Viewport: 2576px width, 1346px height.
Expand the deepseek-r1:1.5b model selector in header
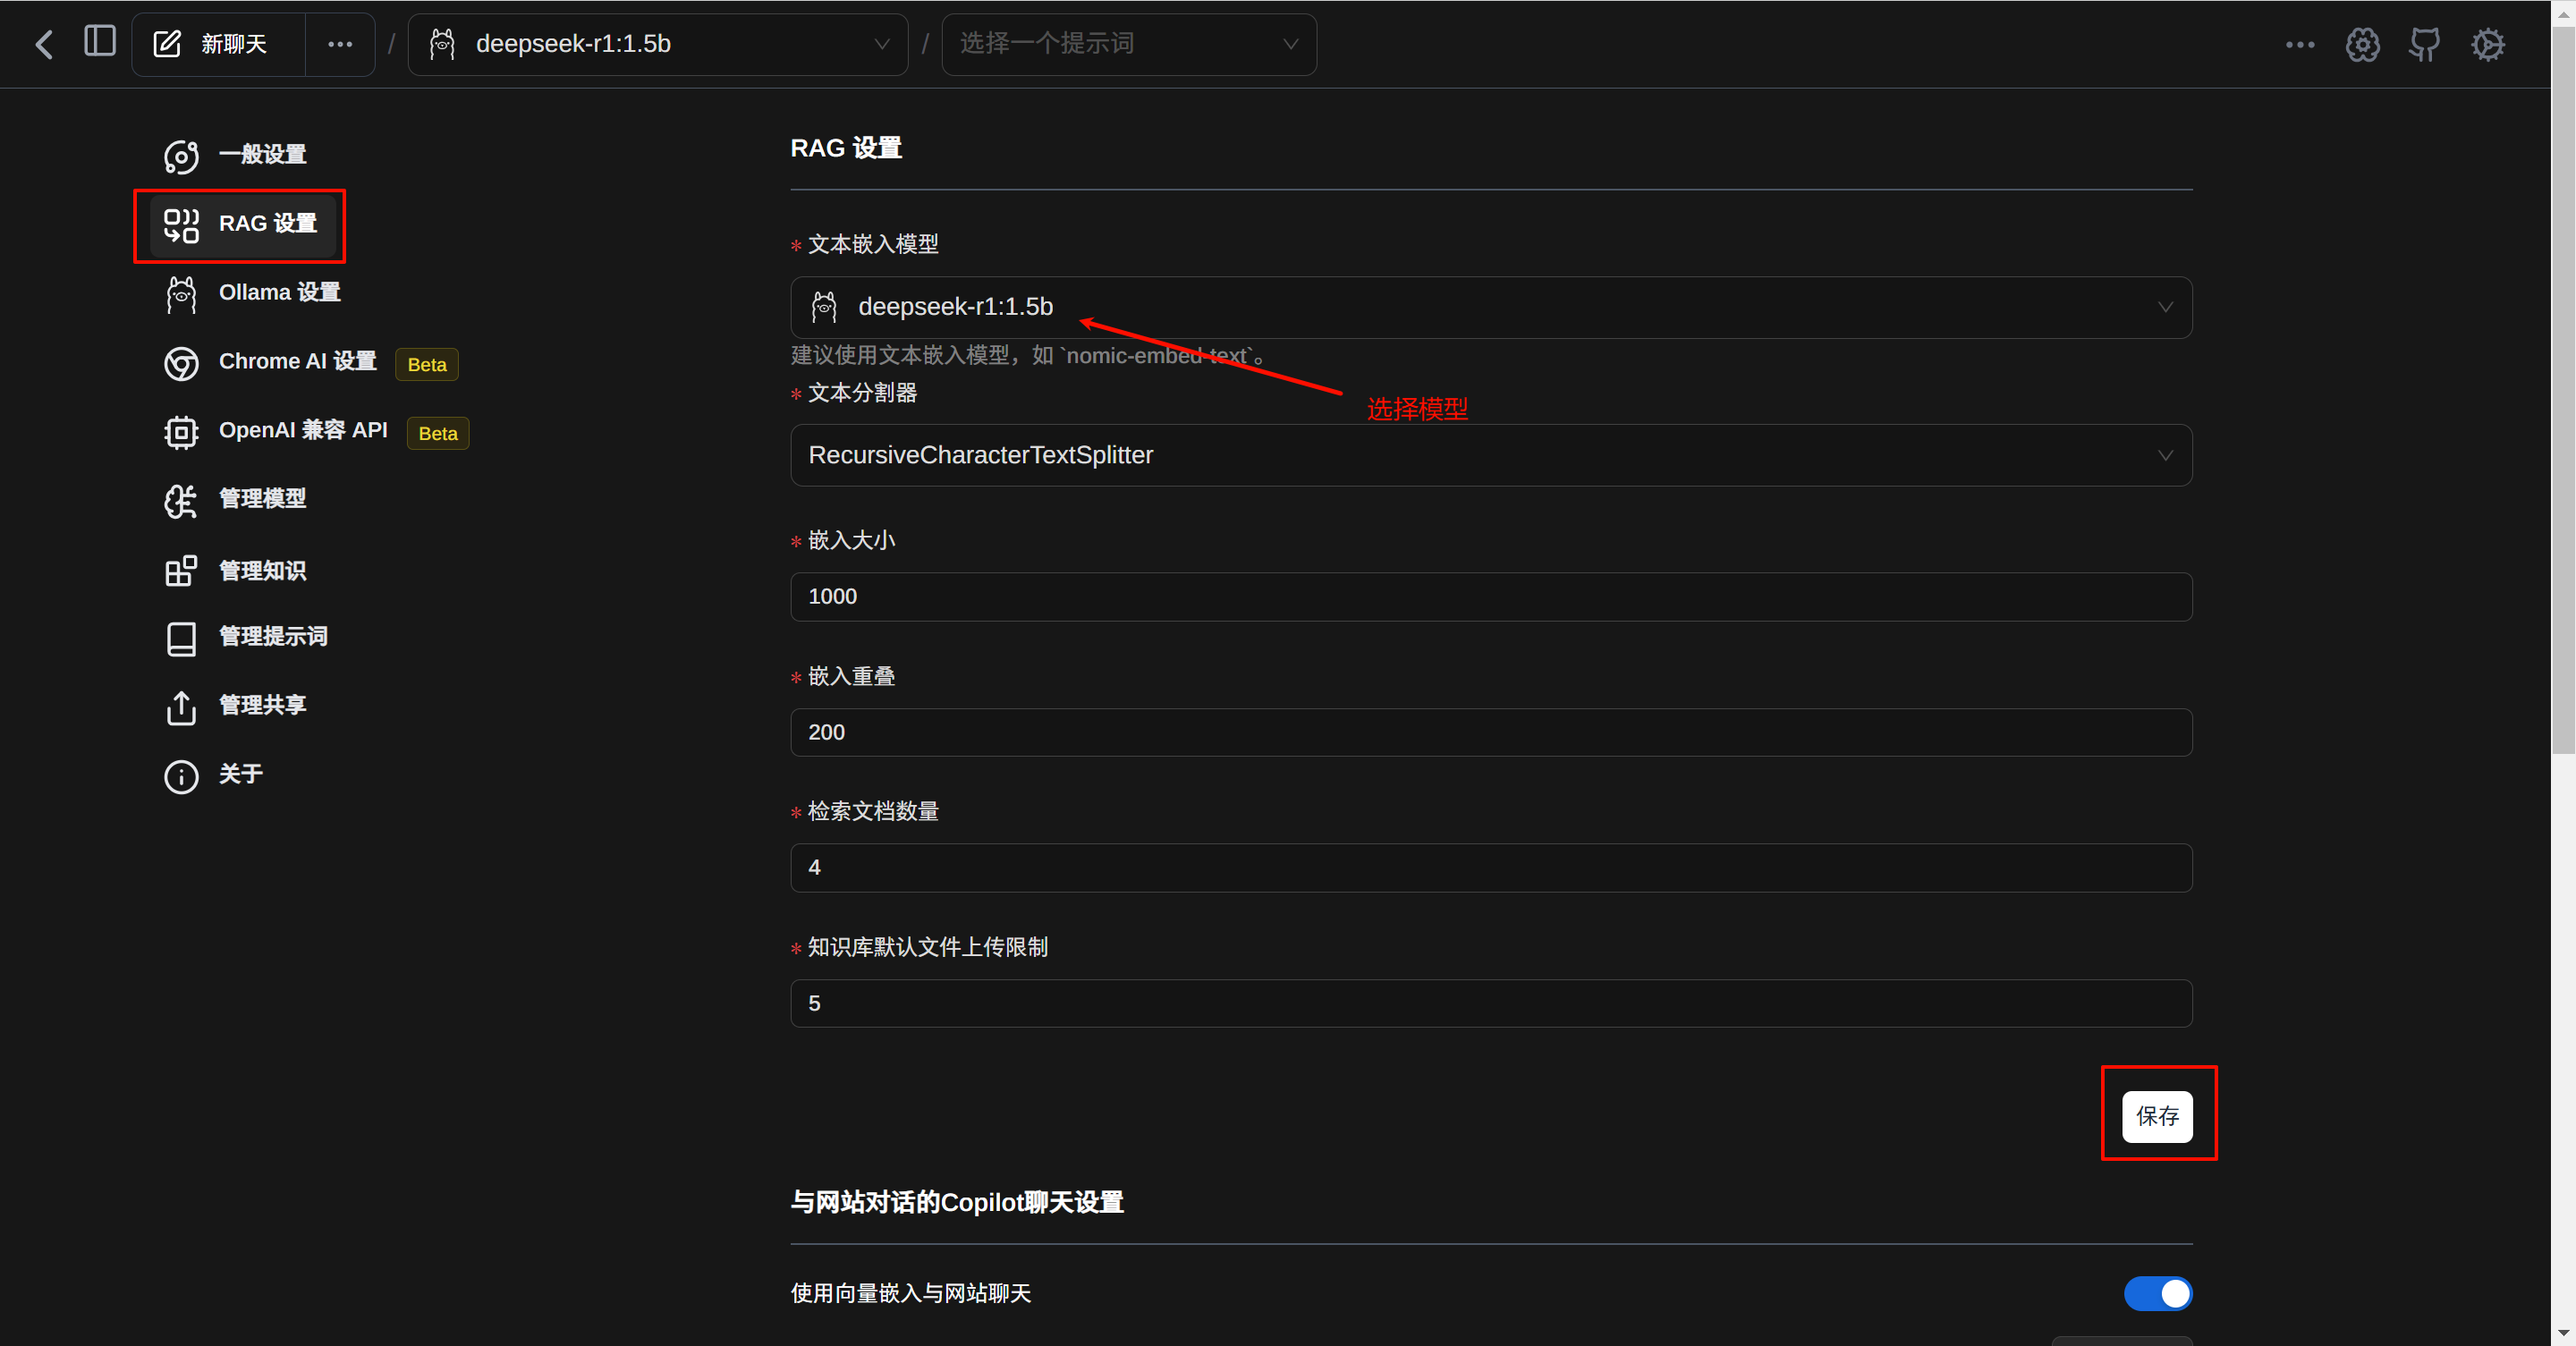tap(658, 44)
